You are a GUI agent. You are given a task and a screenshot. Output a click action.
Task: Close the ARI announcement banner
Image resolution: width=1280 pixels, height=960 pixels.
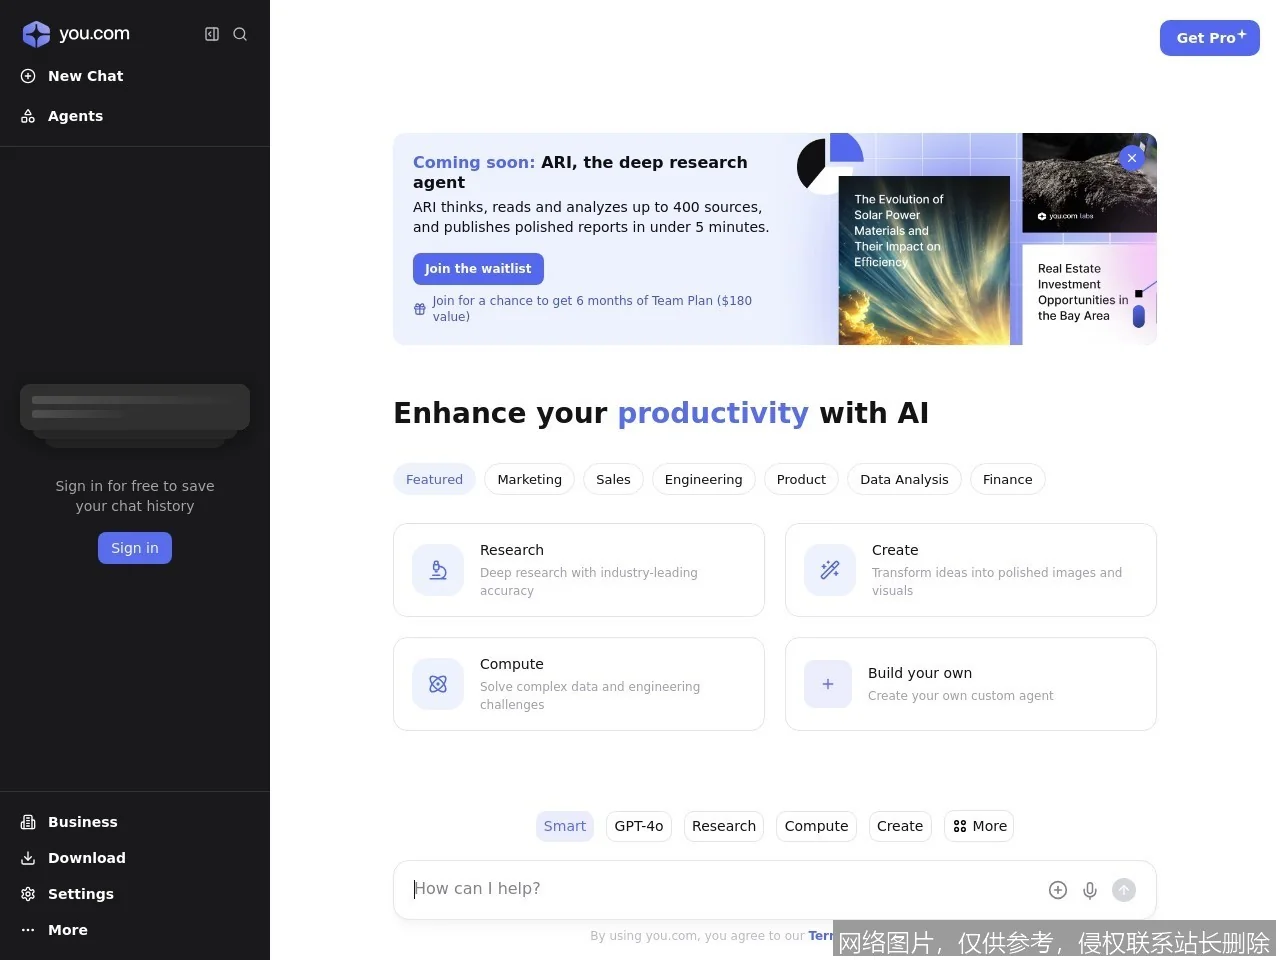1132,158
